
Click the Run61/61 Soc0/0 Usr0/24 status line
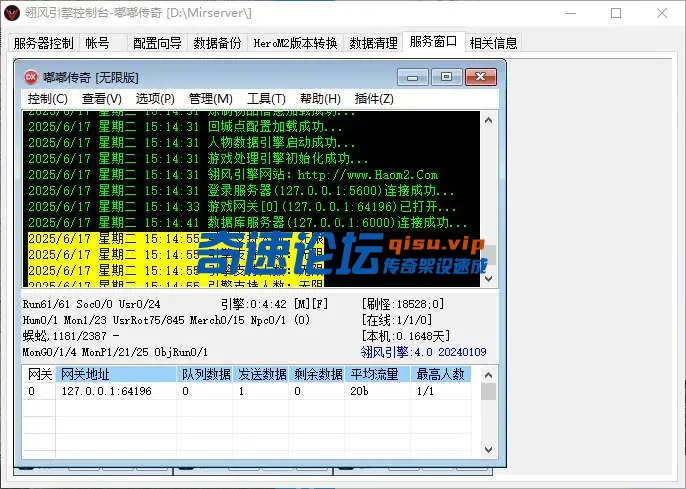click(91, 304)
